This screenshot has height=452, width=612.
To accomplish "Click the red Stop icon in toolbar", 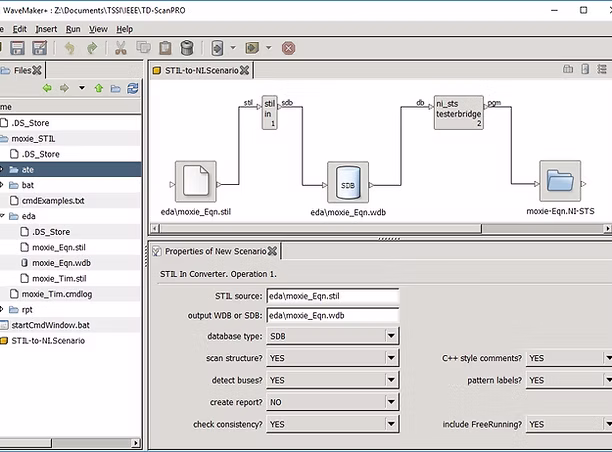I will [288, 48].
